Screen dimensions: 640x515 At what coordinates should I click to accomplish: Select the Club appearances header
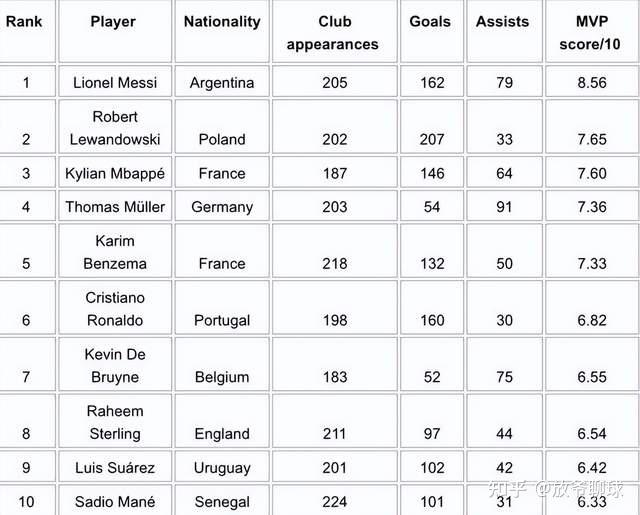coord(334,32)
